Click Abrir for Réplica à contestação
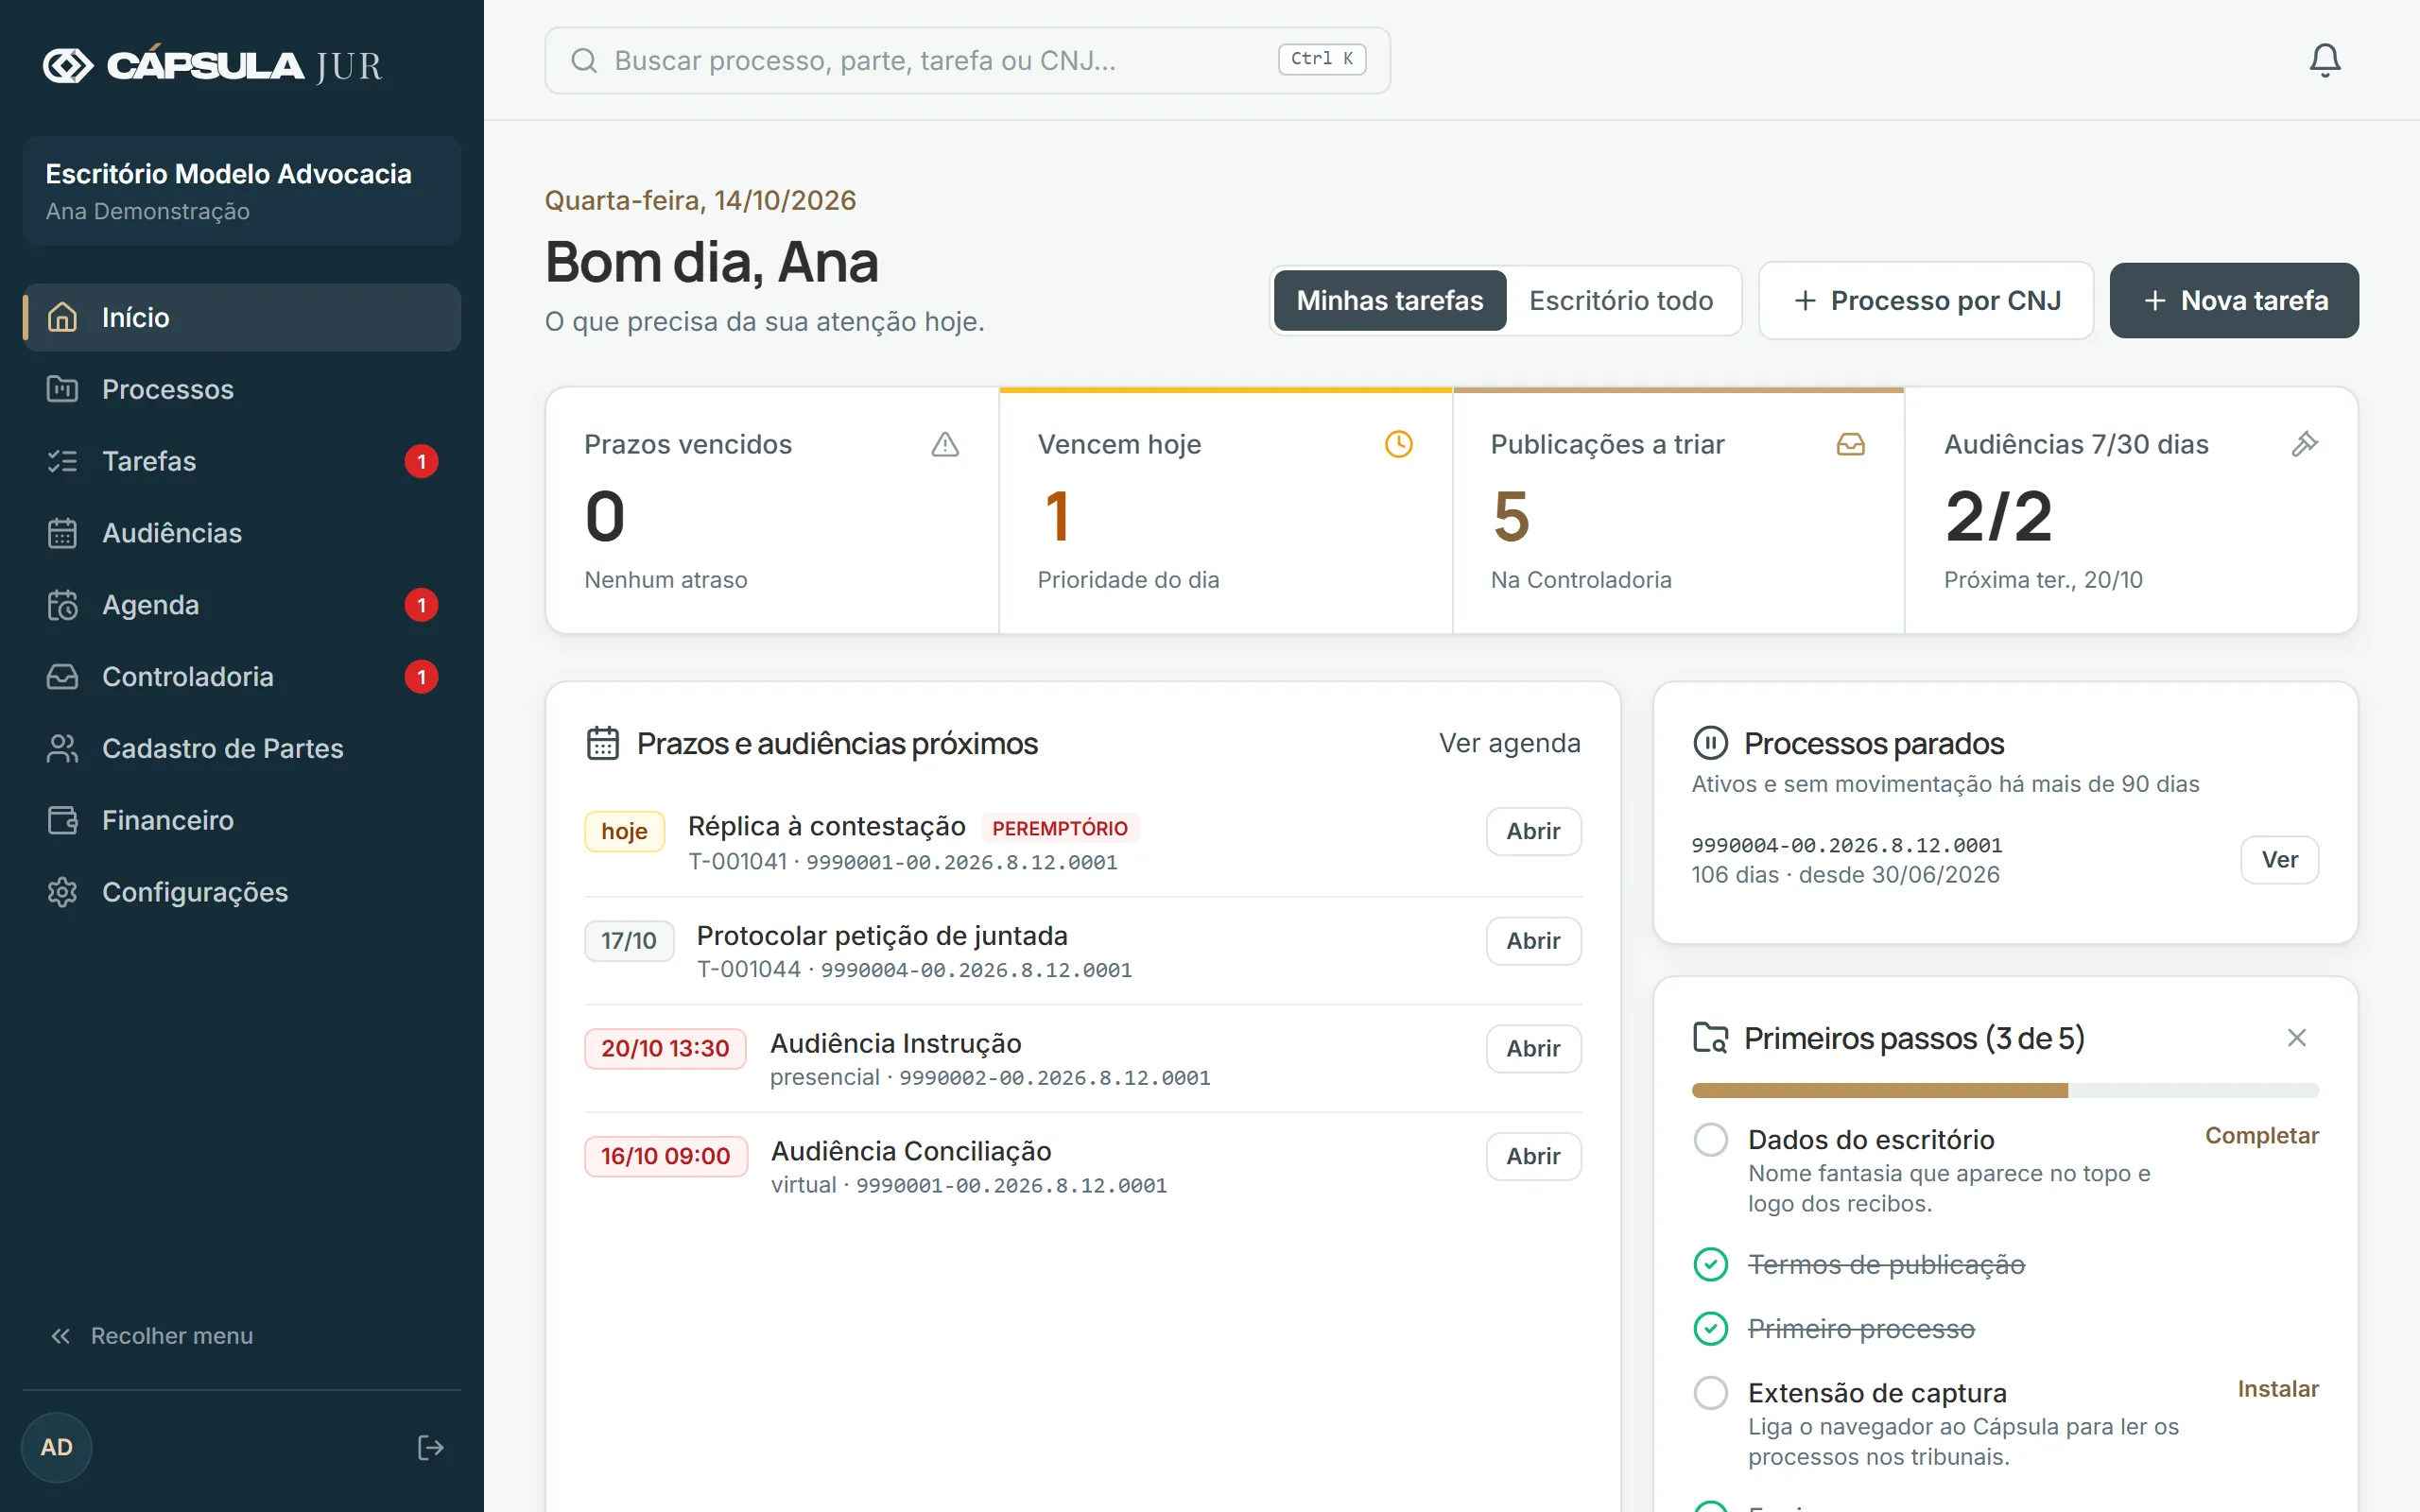 click(x=1533, y=831)
